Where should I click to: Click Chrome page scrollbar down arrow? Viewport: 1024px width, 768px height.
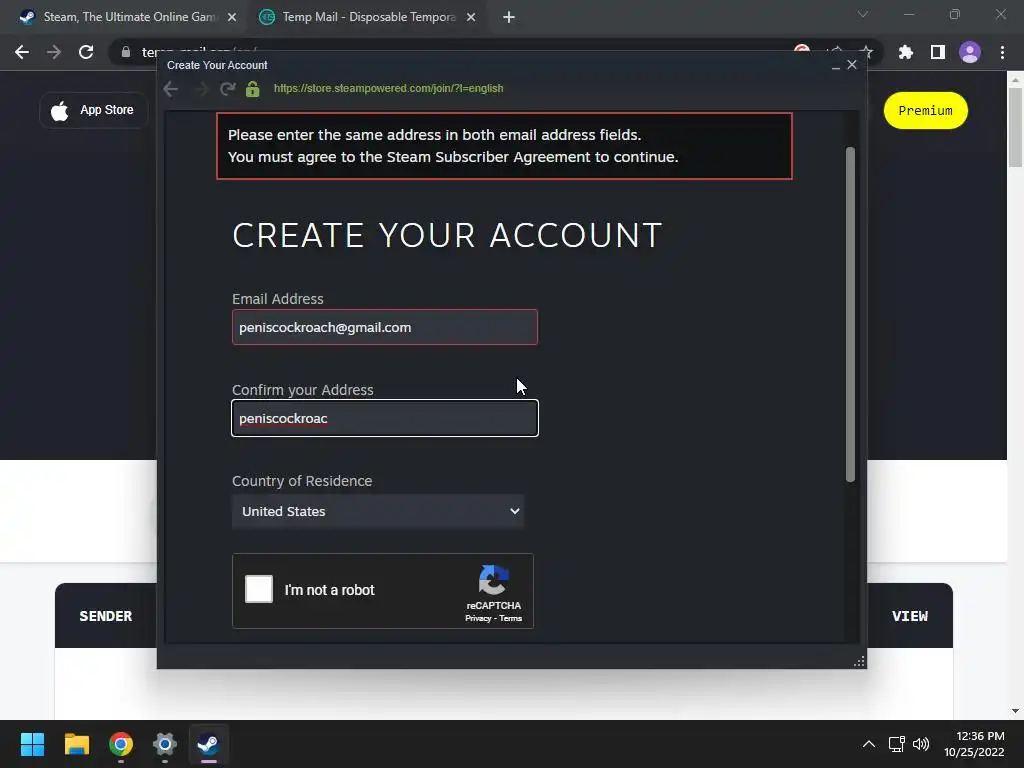coord(1015,711)
